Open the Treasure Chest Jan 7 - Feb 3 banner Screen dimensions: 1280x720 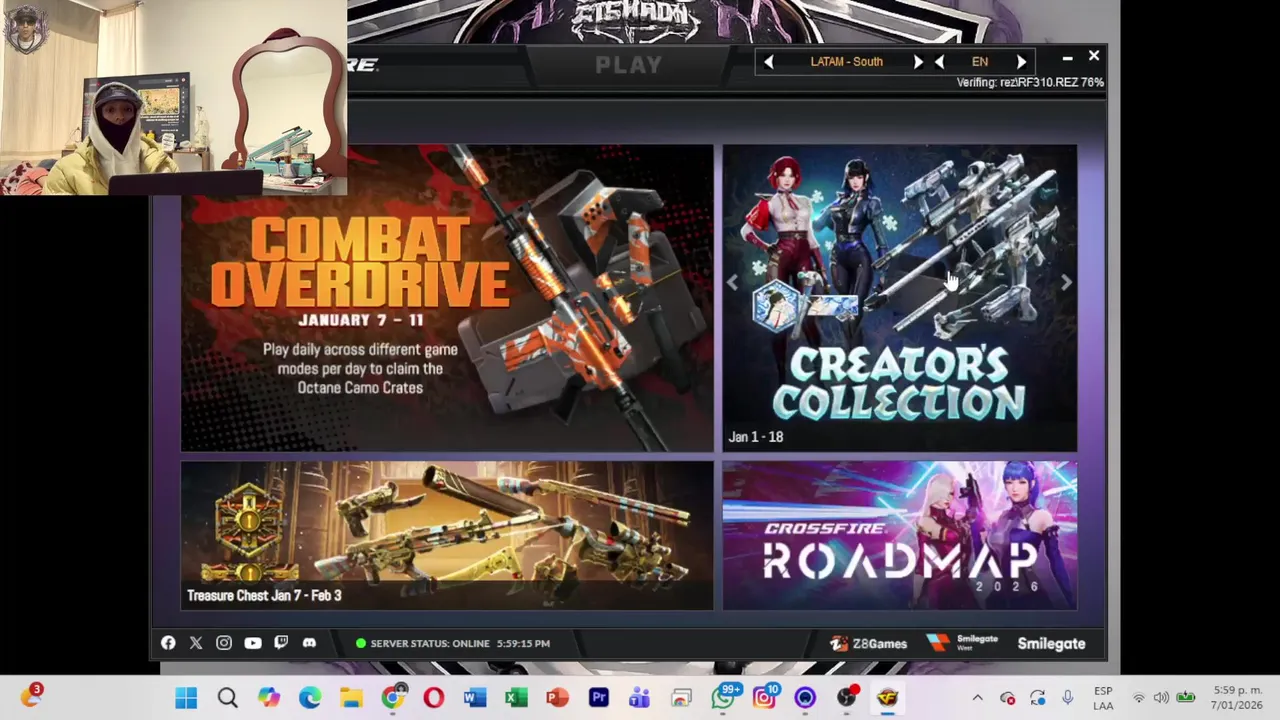[x=447, y=535]
